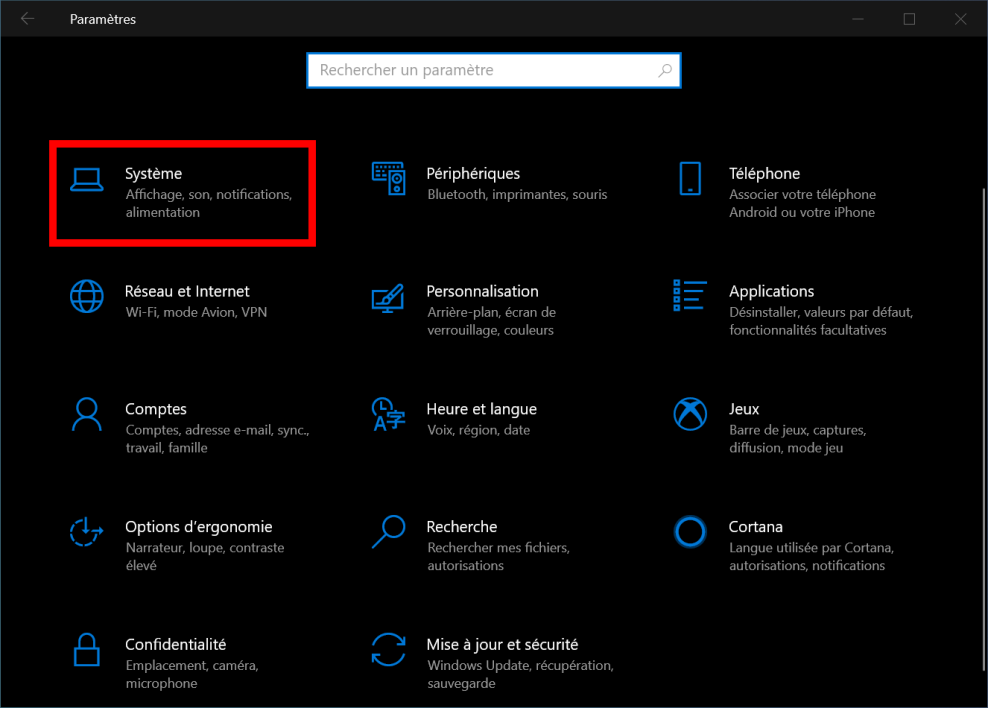Click the Confidentialité padlock icon
988x708 pixels.
tap(87, 649)
